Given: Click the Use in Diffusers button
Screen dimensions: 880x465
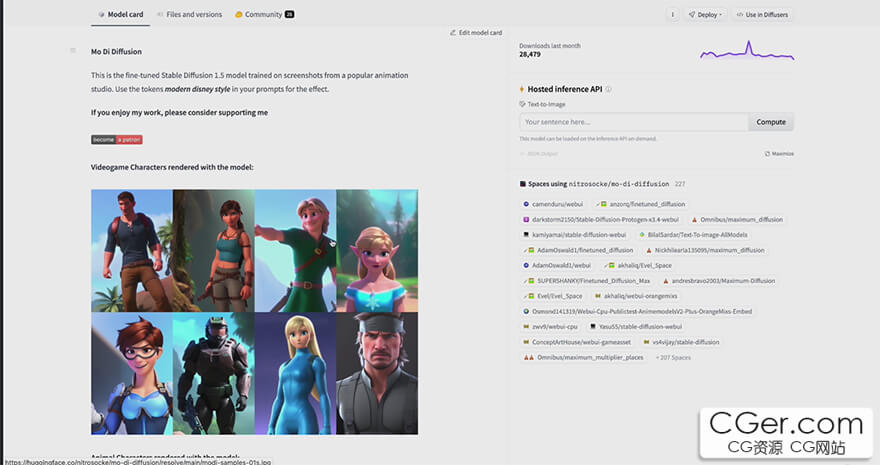Looking at the screenshot, I should coord(762,15).
